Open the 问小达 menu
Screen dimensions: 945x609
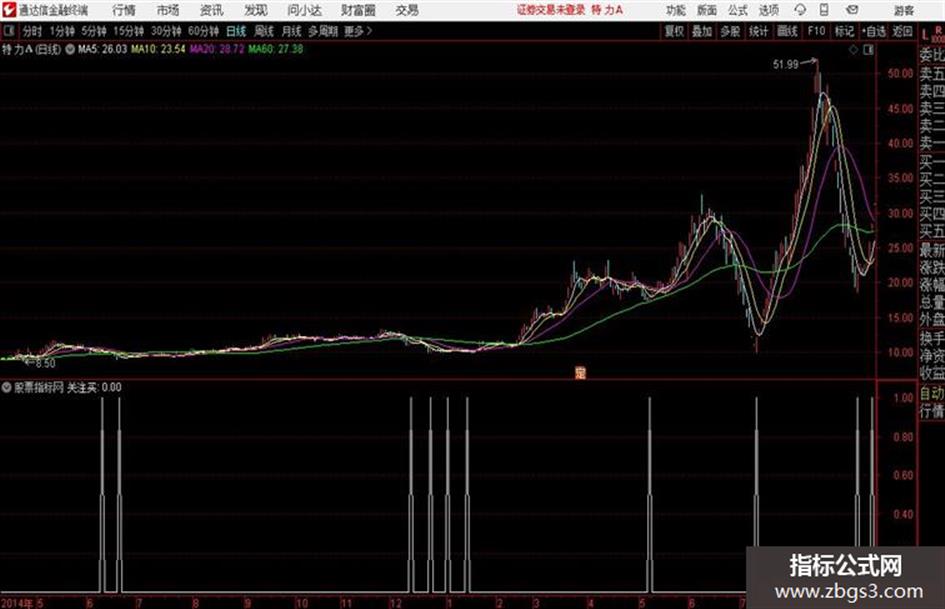coord(304,10)
